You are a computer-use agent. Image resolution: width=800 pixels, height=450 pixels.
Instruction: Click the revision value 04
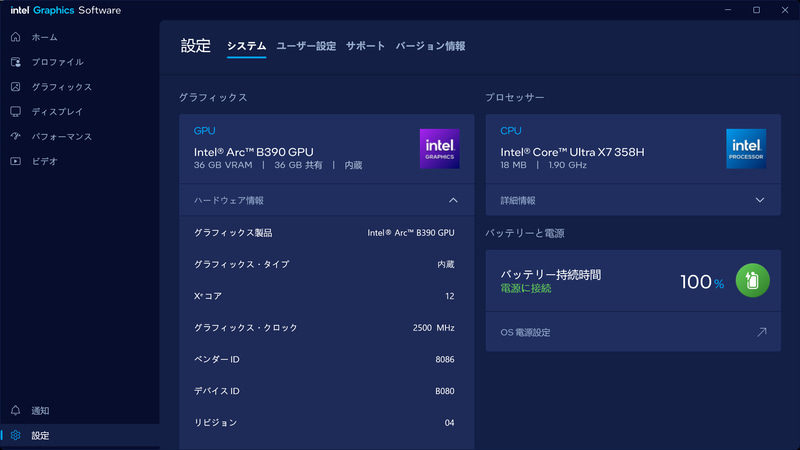pyautogui.click(x=449, y=422)
